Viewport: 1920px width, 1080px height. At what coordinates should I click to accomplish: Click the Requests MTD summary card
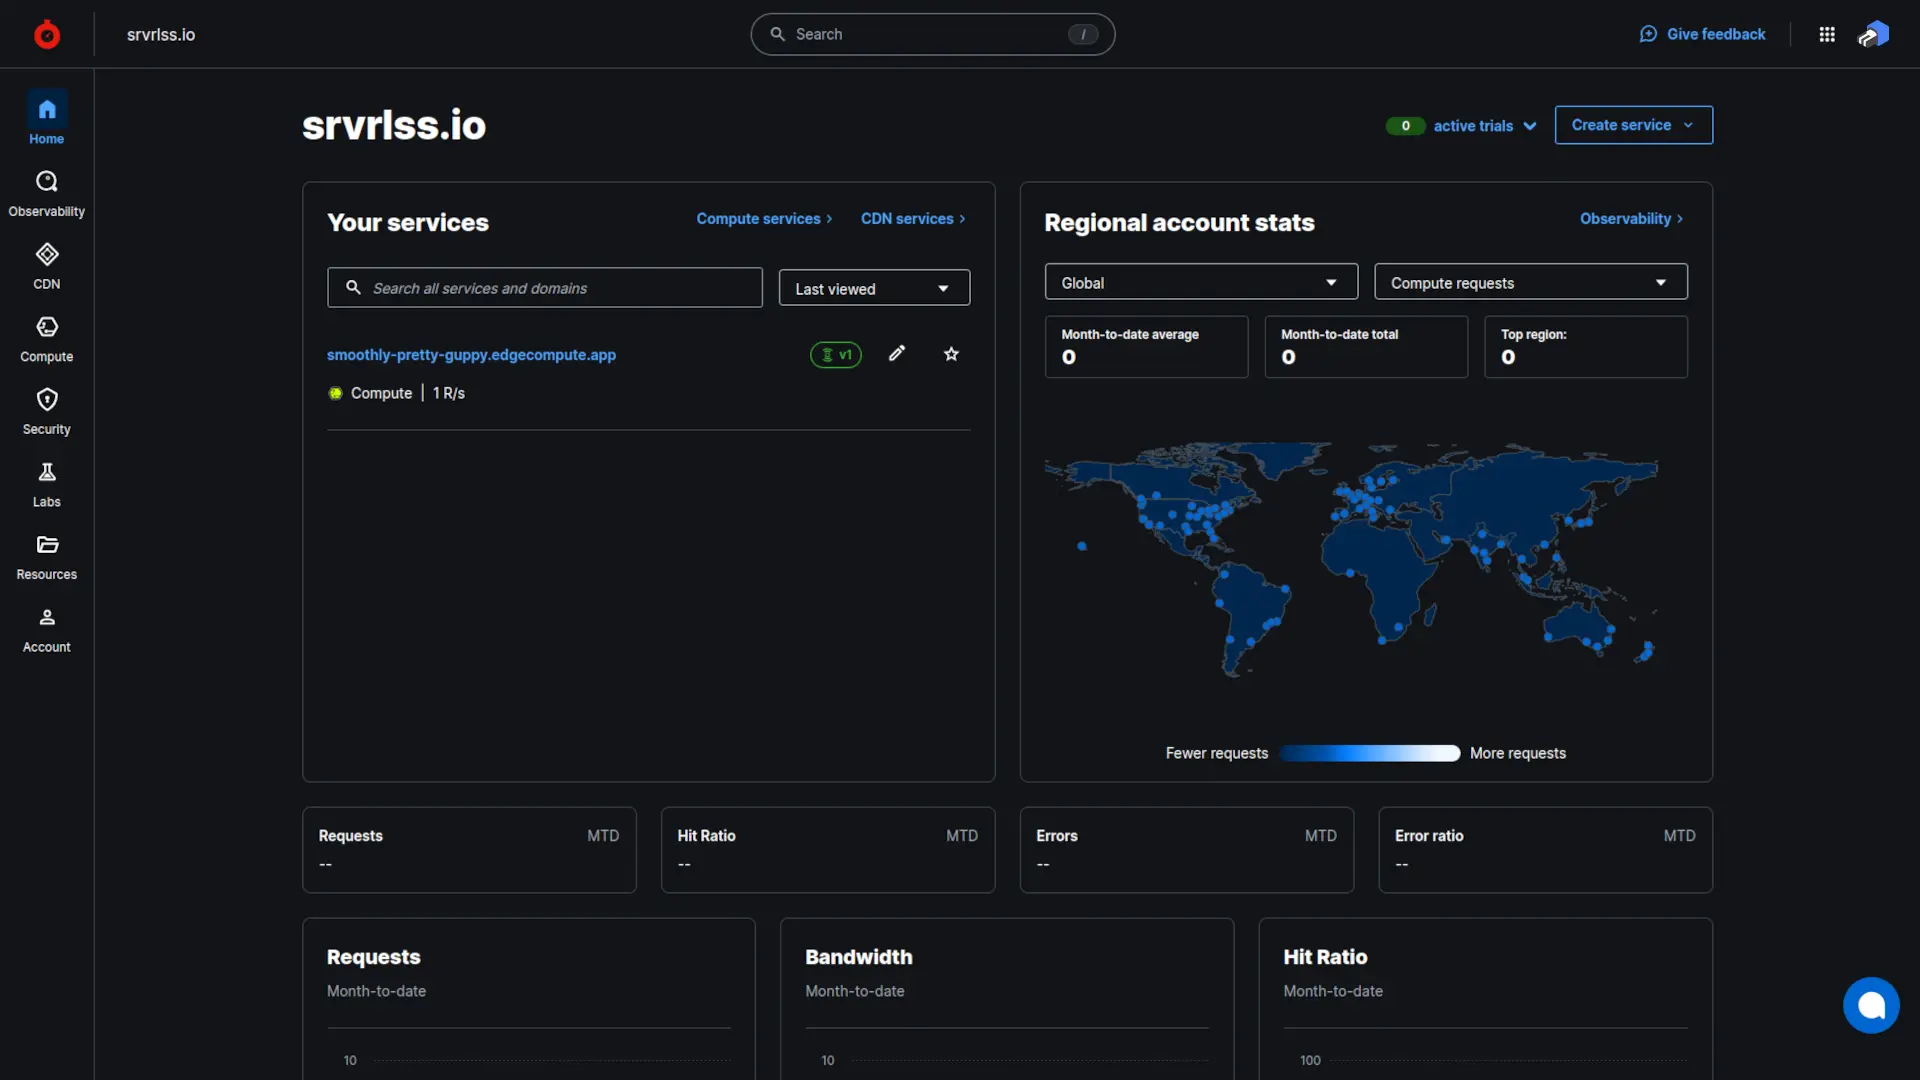469,850
